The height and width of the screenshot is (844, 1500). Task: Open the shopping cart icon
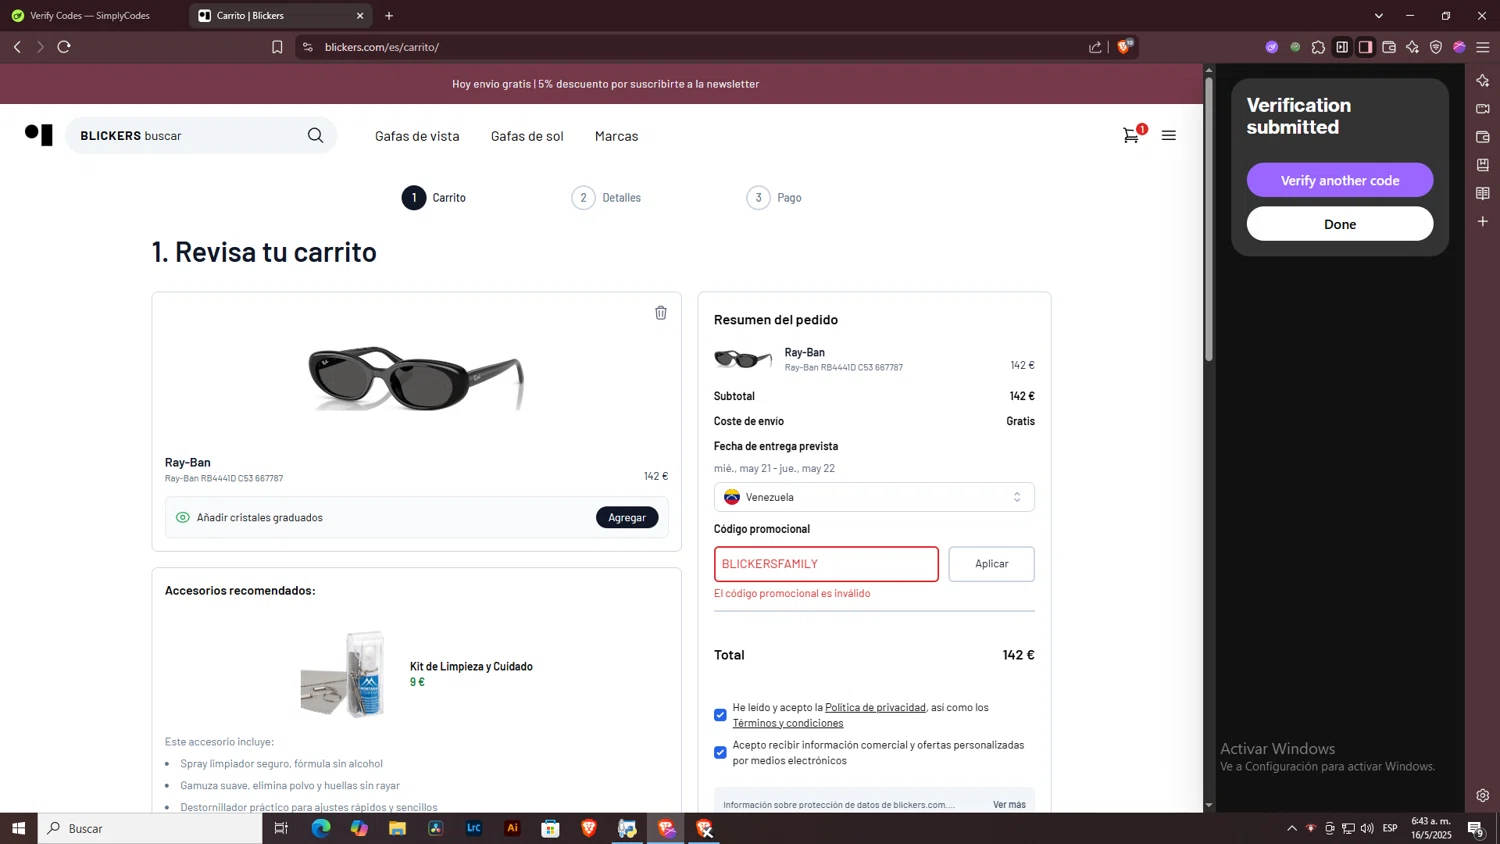[1131, 135]
